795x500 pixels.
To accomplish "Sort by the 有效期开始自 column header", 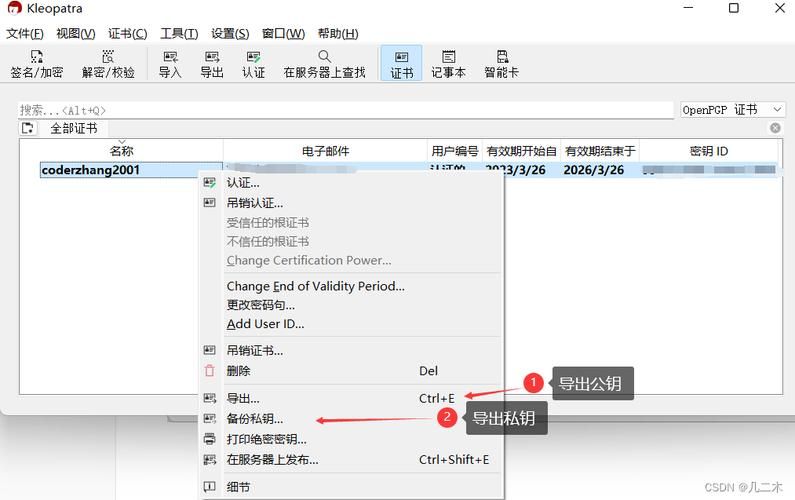I will click(522, 151).
